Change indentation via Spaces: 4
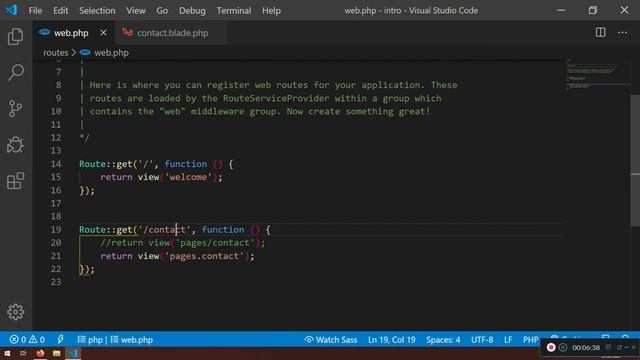This screenshot has width=640, height=360. [443, 340]
